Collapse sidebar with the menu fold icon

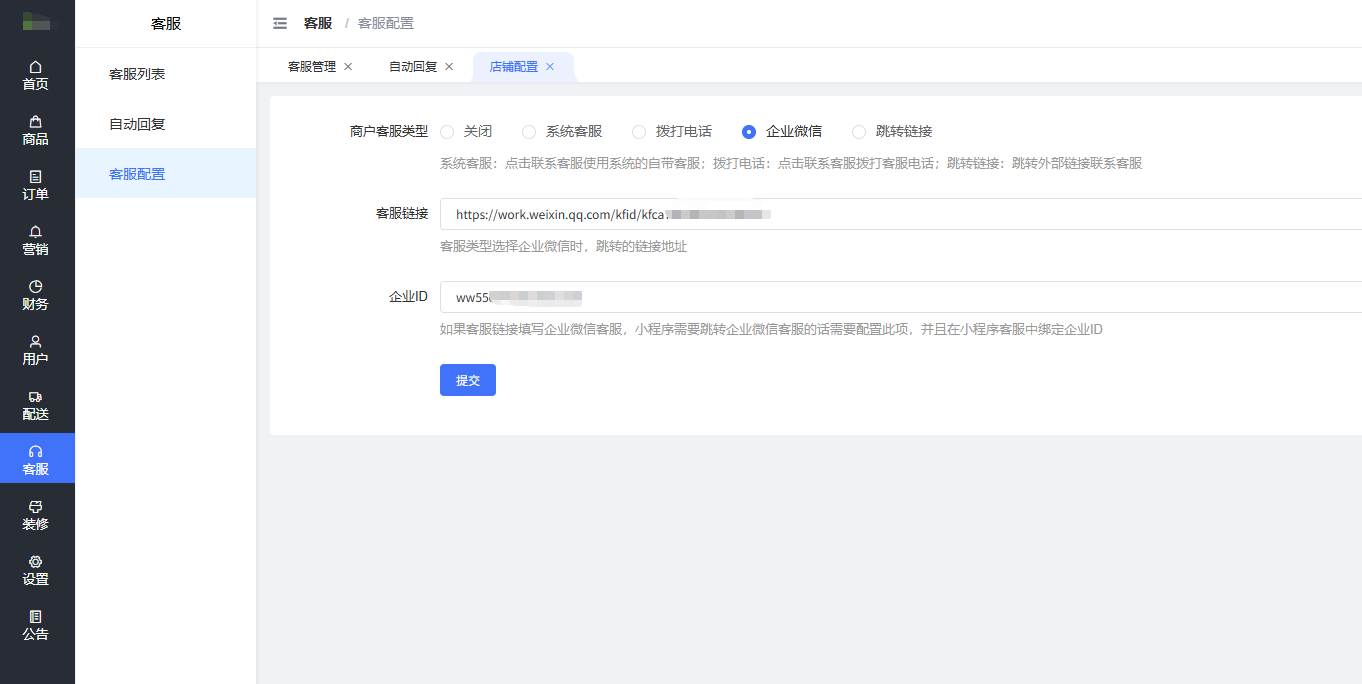pos(280,23)
